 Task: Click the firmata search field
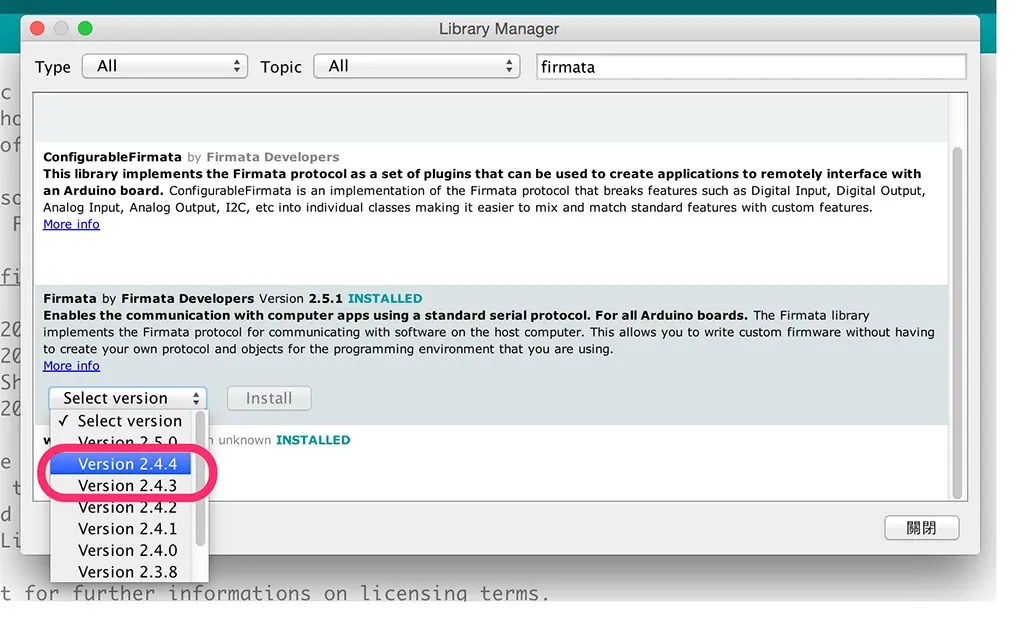pos(751,67)
